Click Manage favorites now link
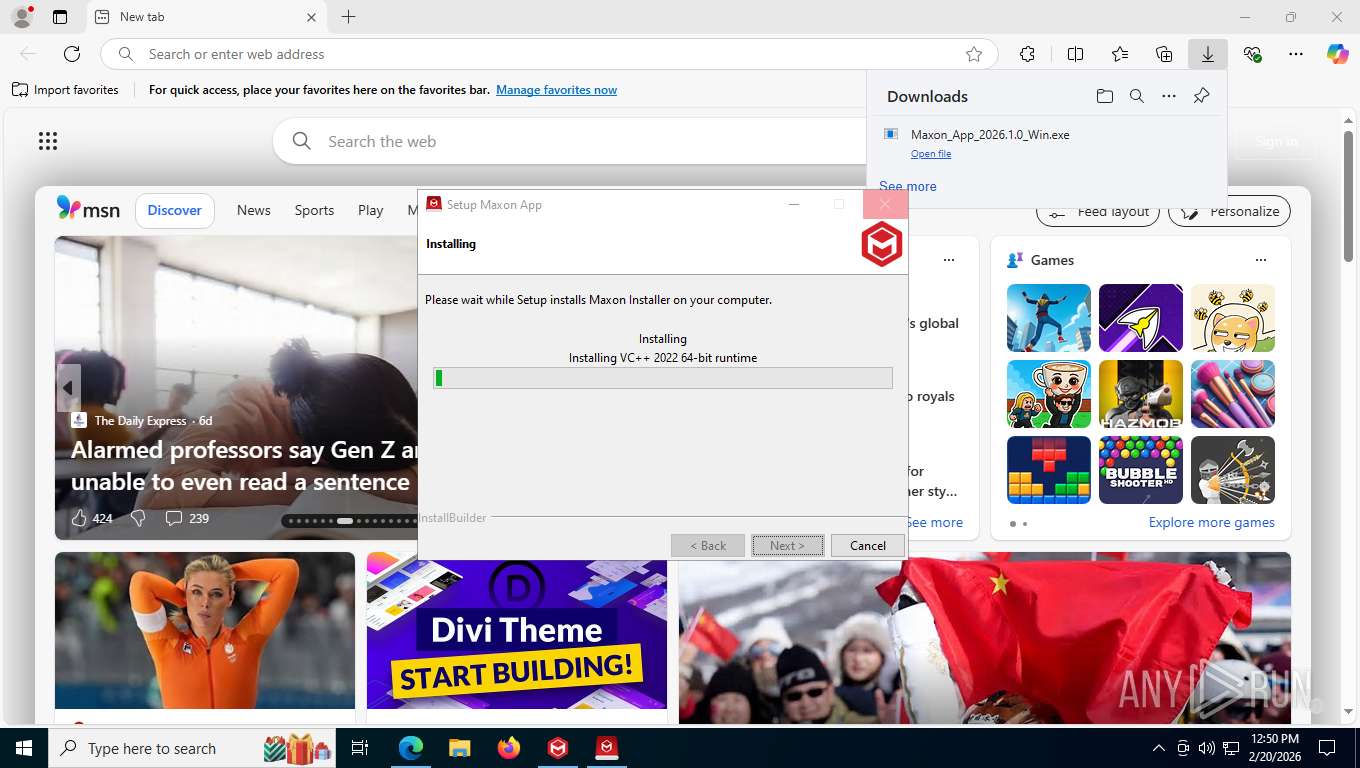 tap(556, 90)
